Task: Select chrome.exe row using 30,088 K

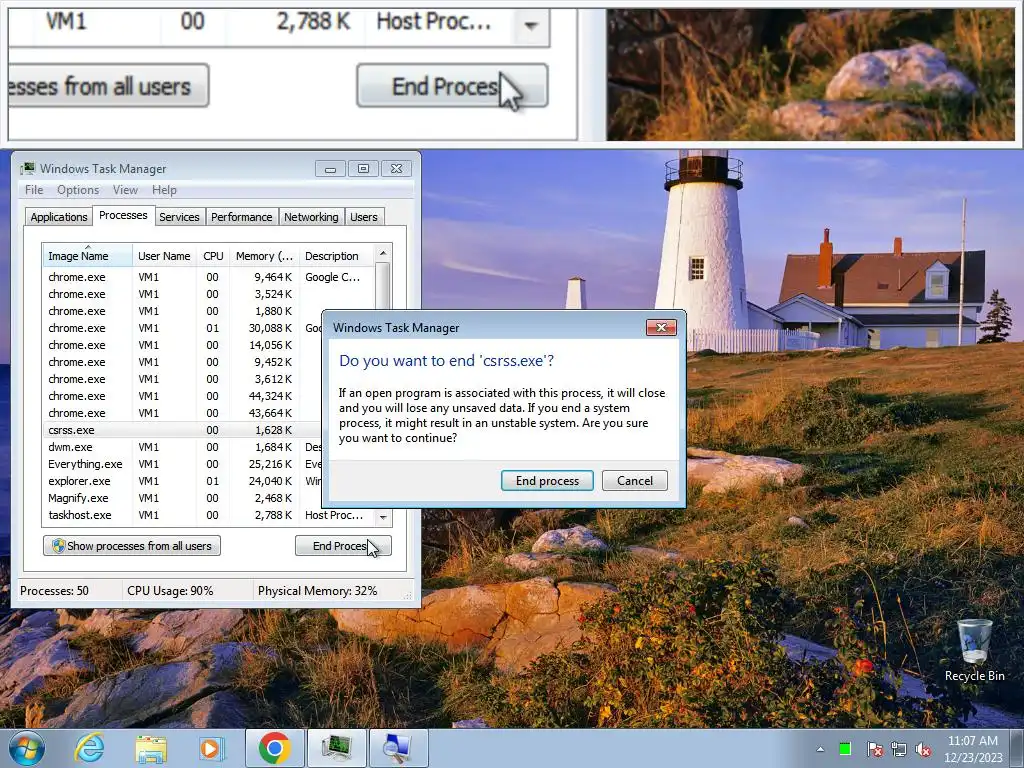Action: (183, 328)
